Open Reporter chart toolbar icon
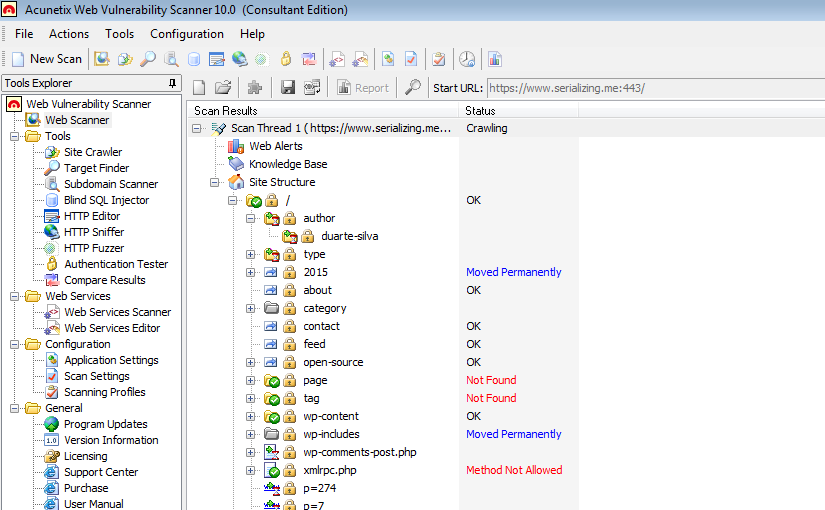Viewport: 825px width, 510px height. 495,59
